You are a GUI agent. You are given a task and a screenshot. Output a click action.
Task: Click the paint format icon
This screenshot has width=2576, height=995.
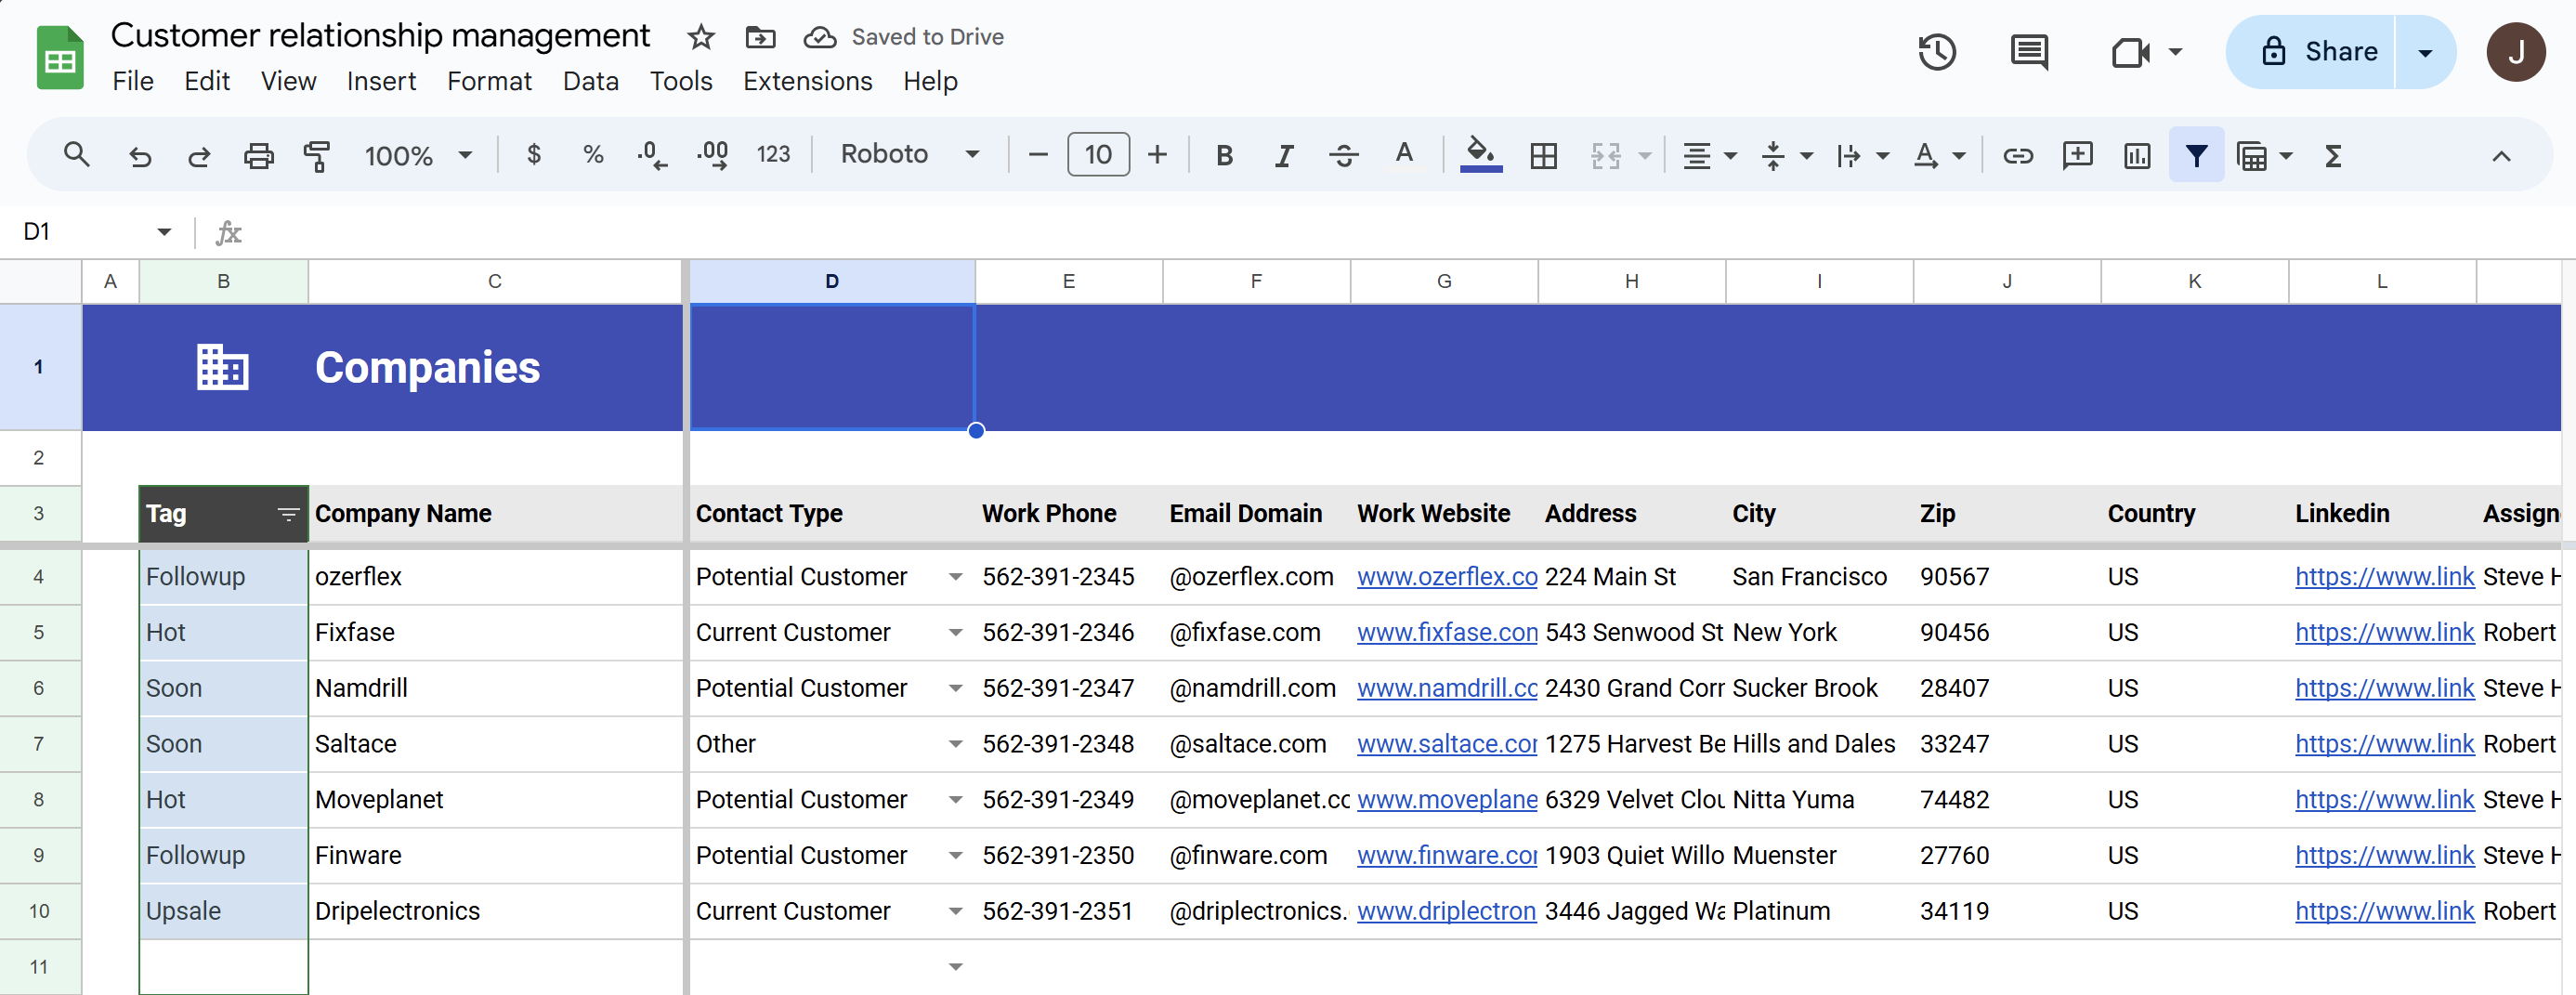(316, 155)
